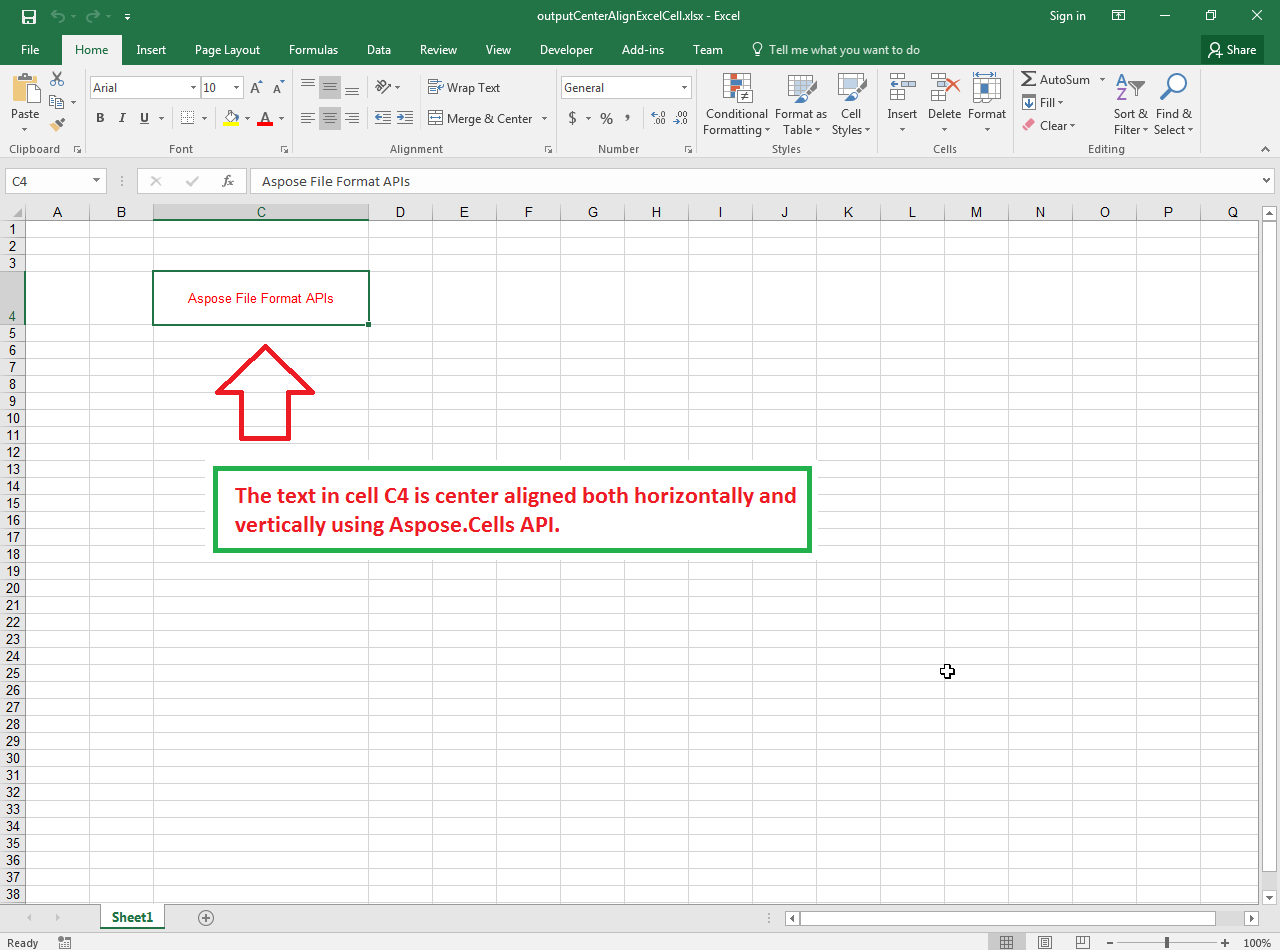Increase font size with large A icon
This screenshot has height=950, width=1280.
pyautogui.click(x=257, y=88)
